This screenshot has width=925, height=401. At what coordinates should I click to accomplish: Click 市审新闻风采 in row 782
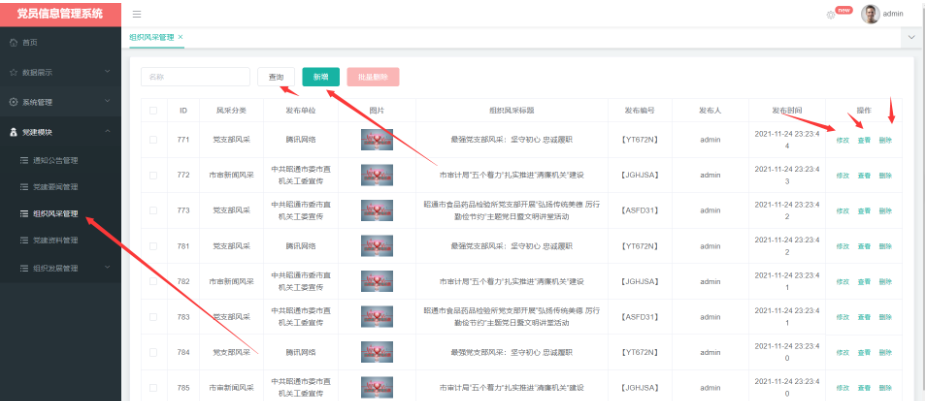click(x=231, y=281)
